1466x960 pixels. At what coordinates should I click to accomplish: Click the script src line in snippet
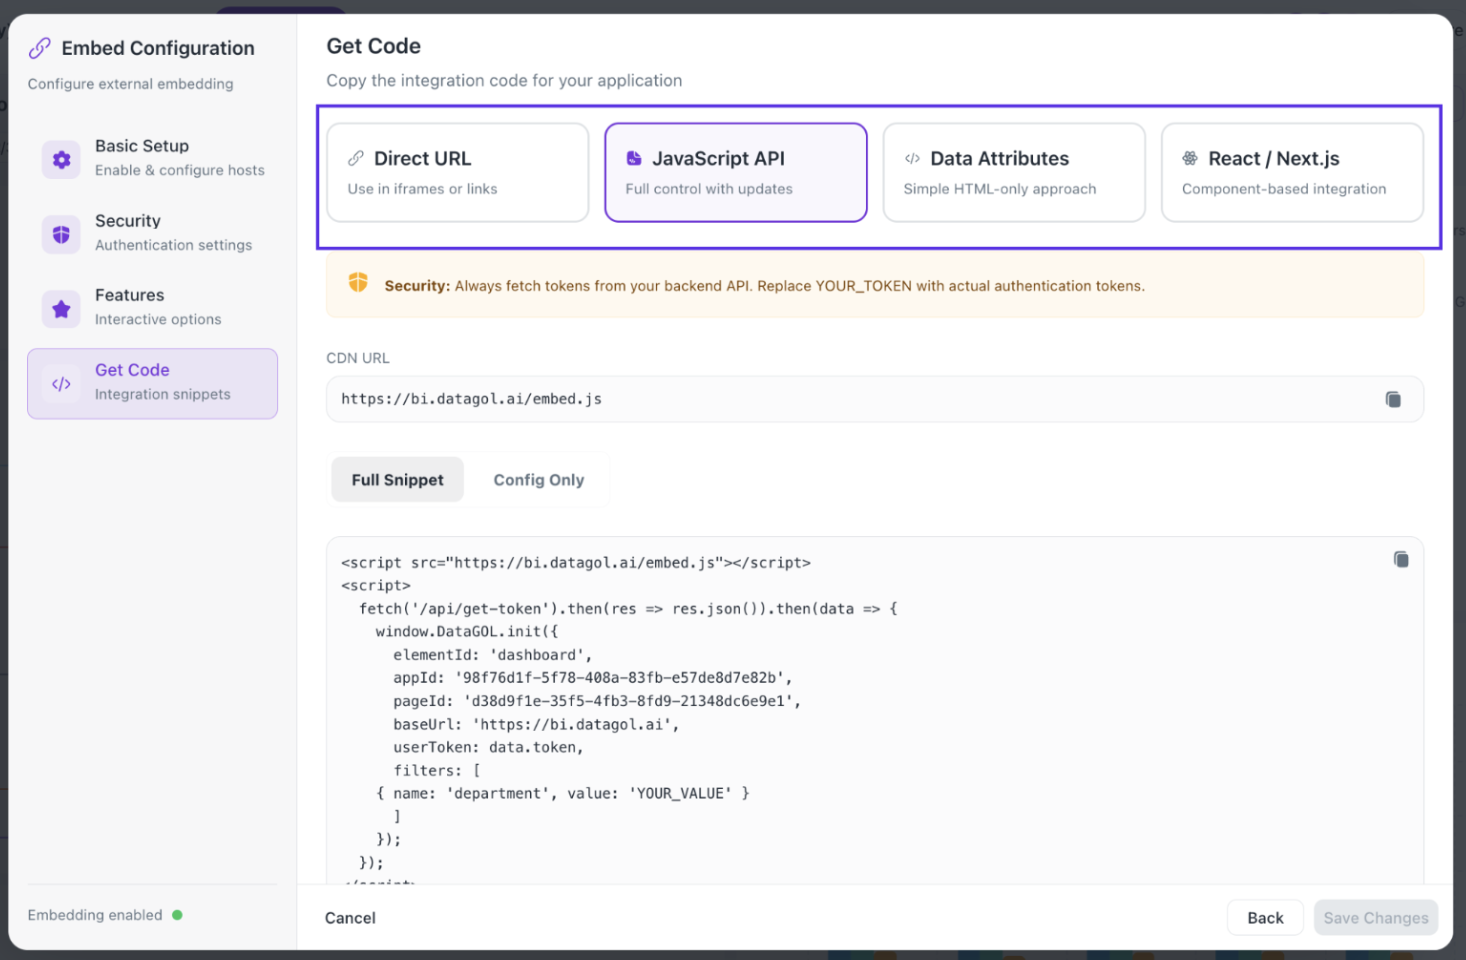pos(576,563)
